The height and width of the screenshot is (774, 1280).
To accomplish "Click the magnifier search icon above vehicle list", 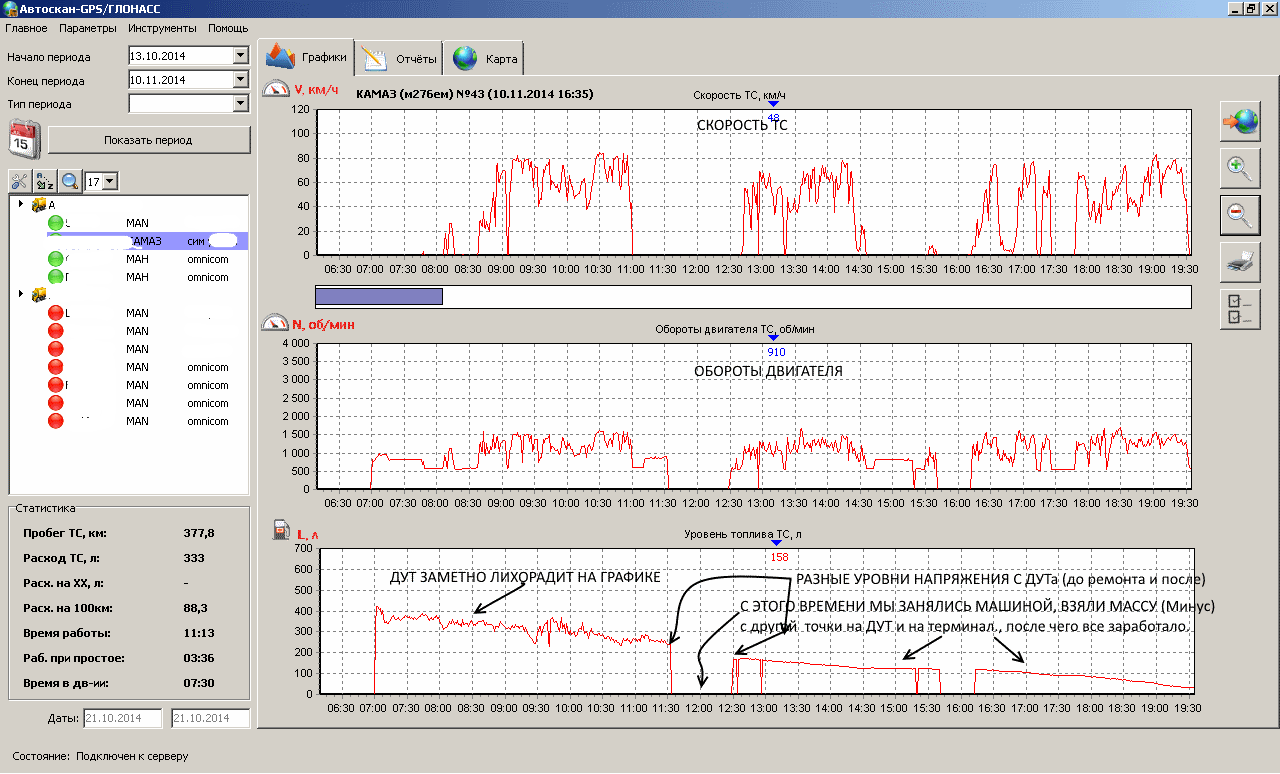I will coord(70,181).
